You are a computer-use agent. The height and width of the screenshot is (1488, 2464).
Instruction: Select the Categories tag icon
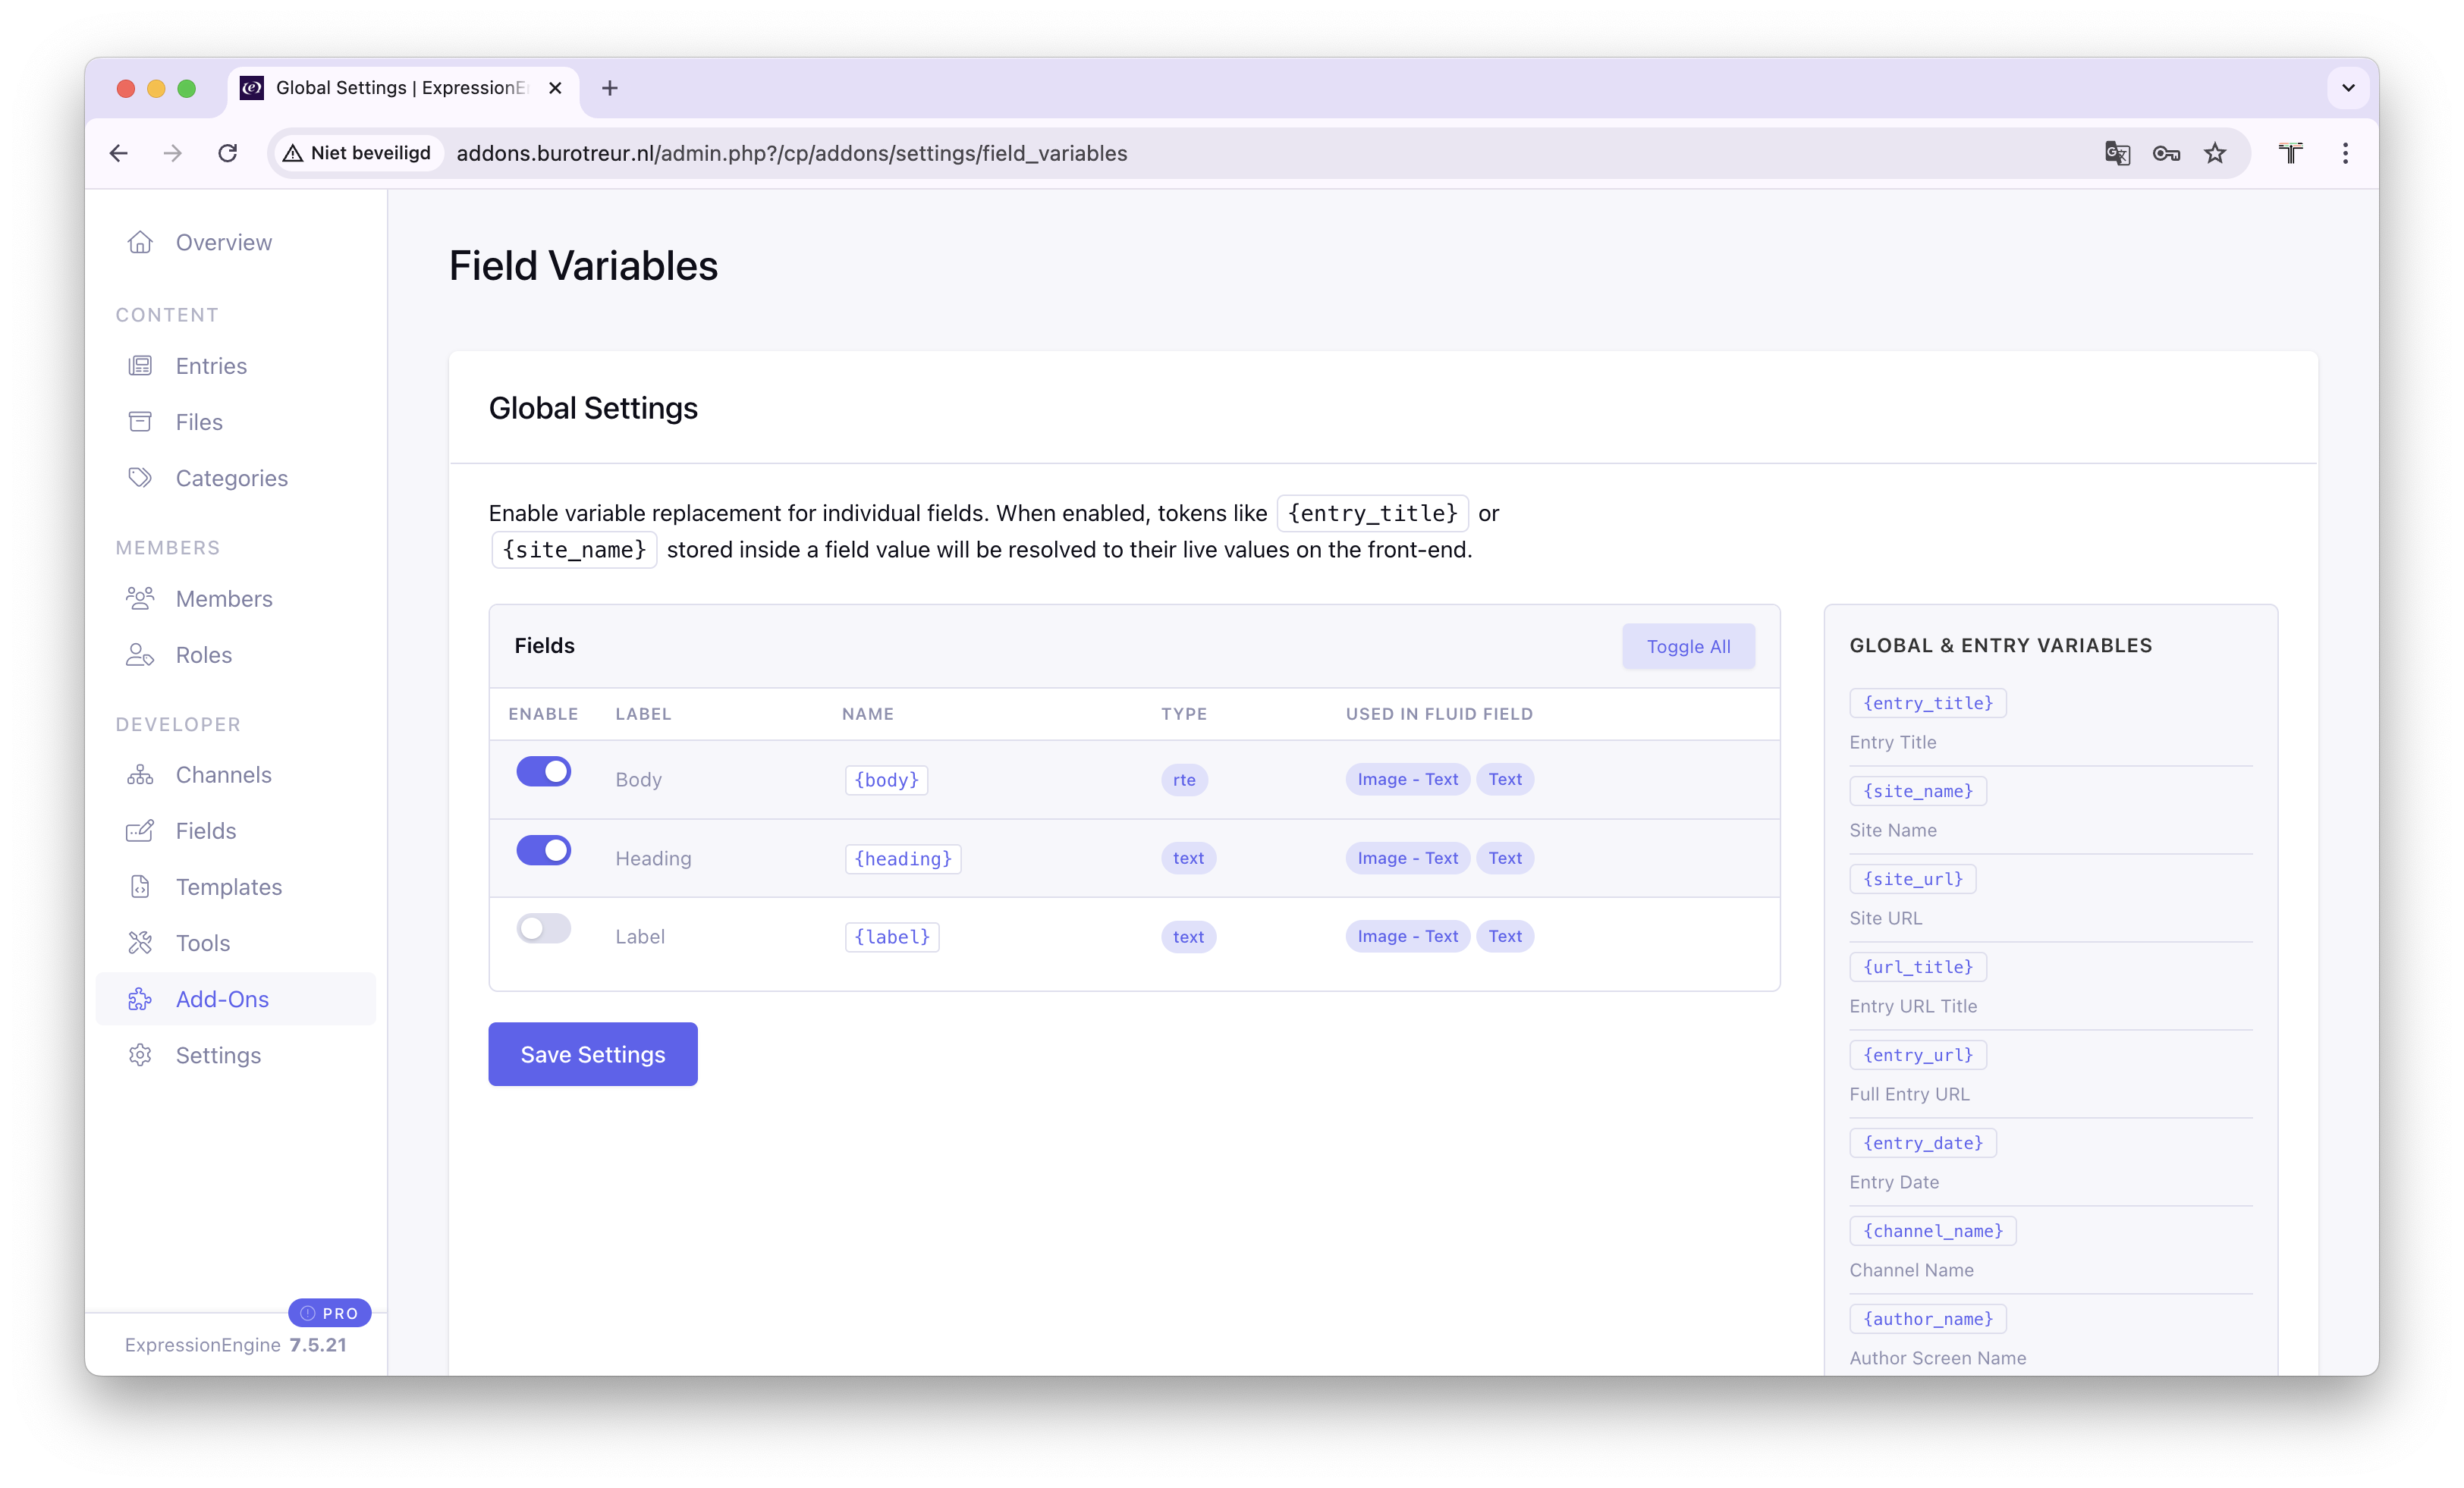140,477
